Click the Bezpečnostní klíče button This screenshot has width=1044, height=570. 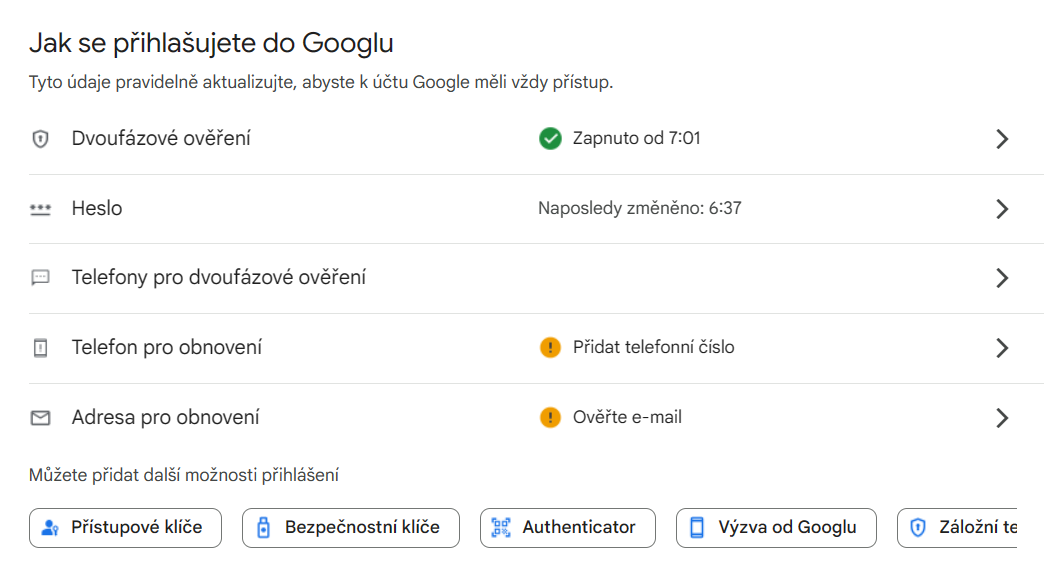pyautogui.click(x=351, y=528)
